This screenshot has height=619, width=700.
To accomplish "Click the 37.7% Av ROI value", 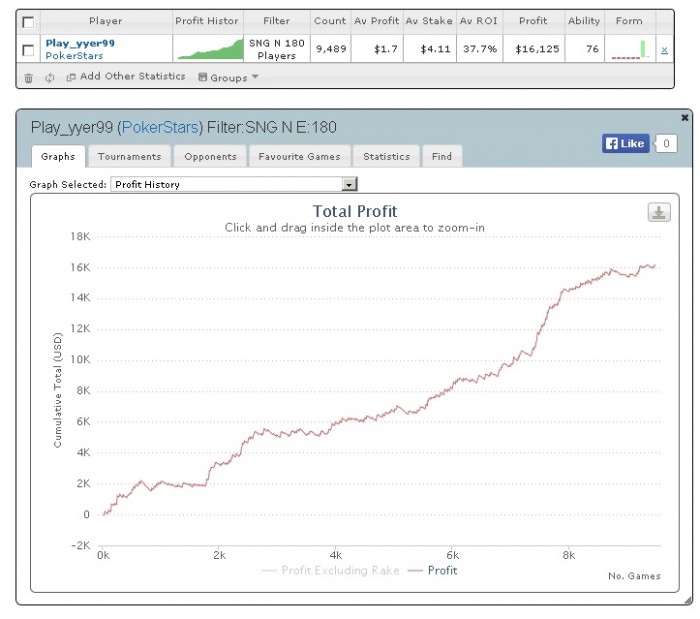I will pos(480,49).
